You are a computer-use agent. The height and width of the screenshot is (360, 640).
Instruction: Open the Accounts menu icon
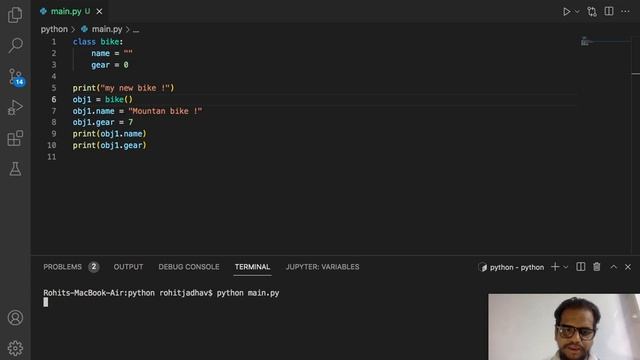point(15,318)
